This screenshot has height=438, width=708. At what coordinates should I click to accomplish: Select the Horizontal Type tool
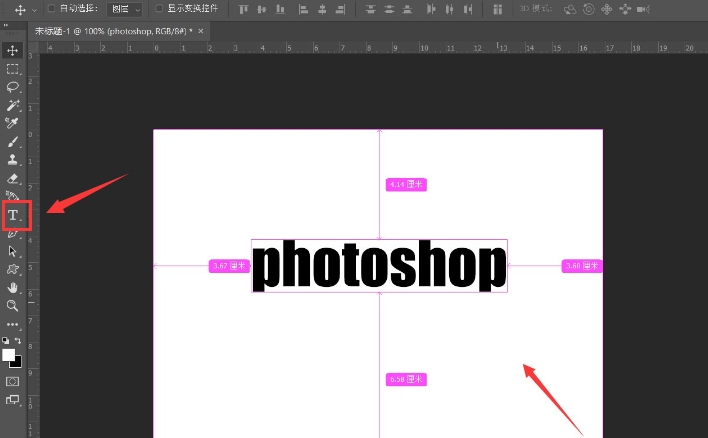[13, 215]
